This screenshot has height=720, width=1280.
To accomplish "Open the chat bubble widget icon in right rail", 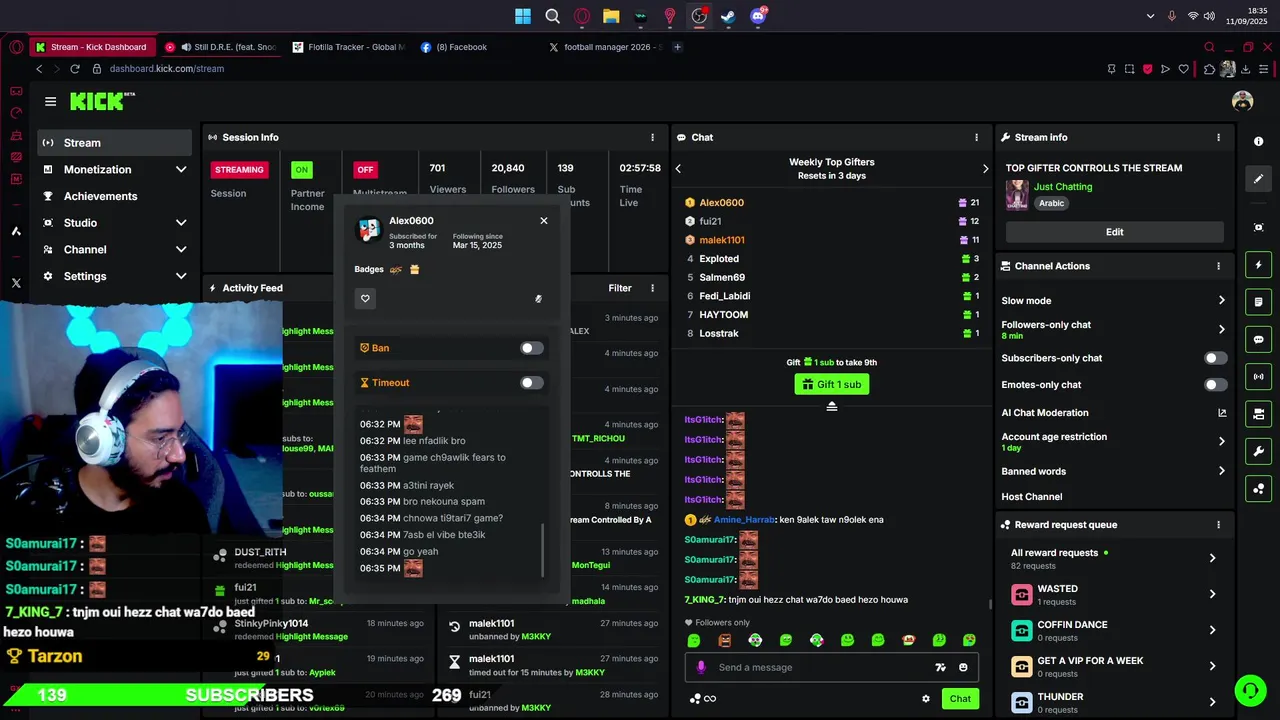I will coord(1258,339).
